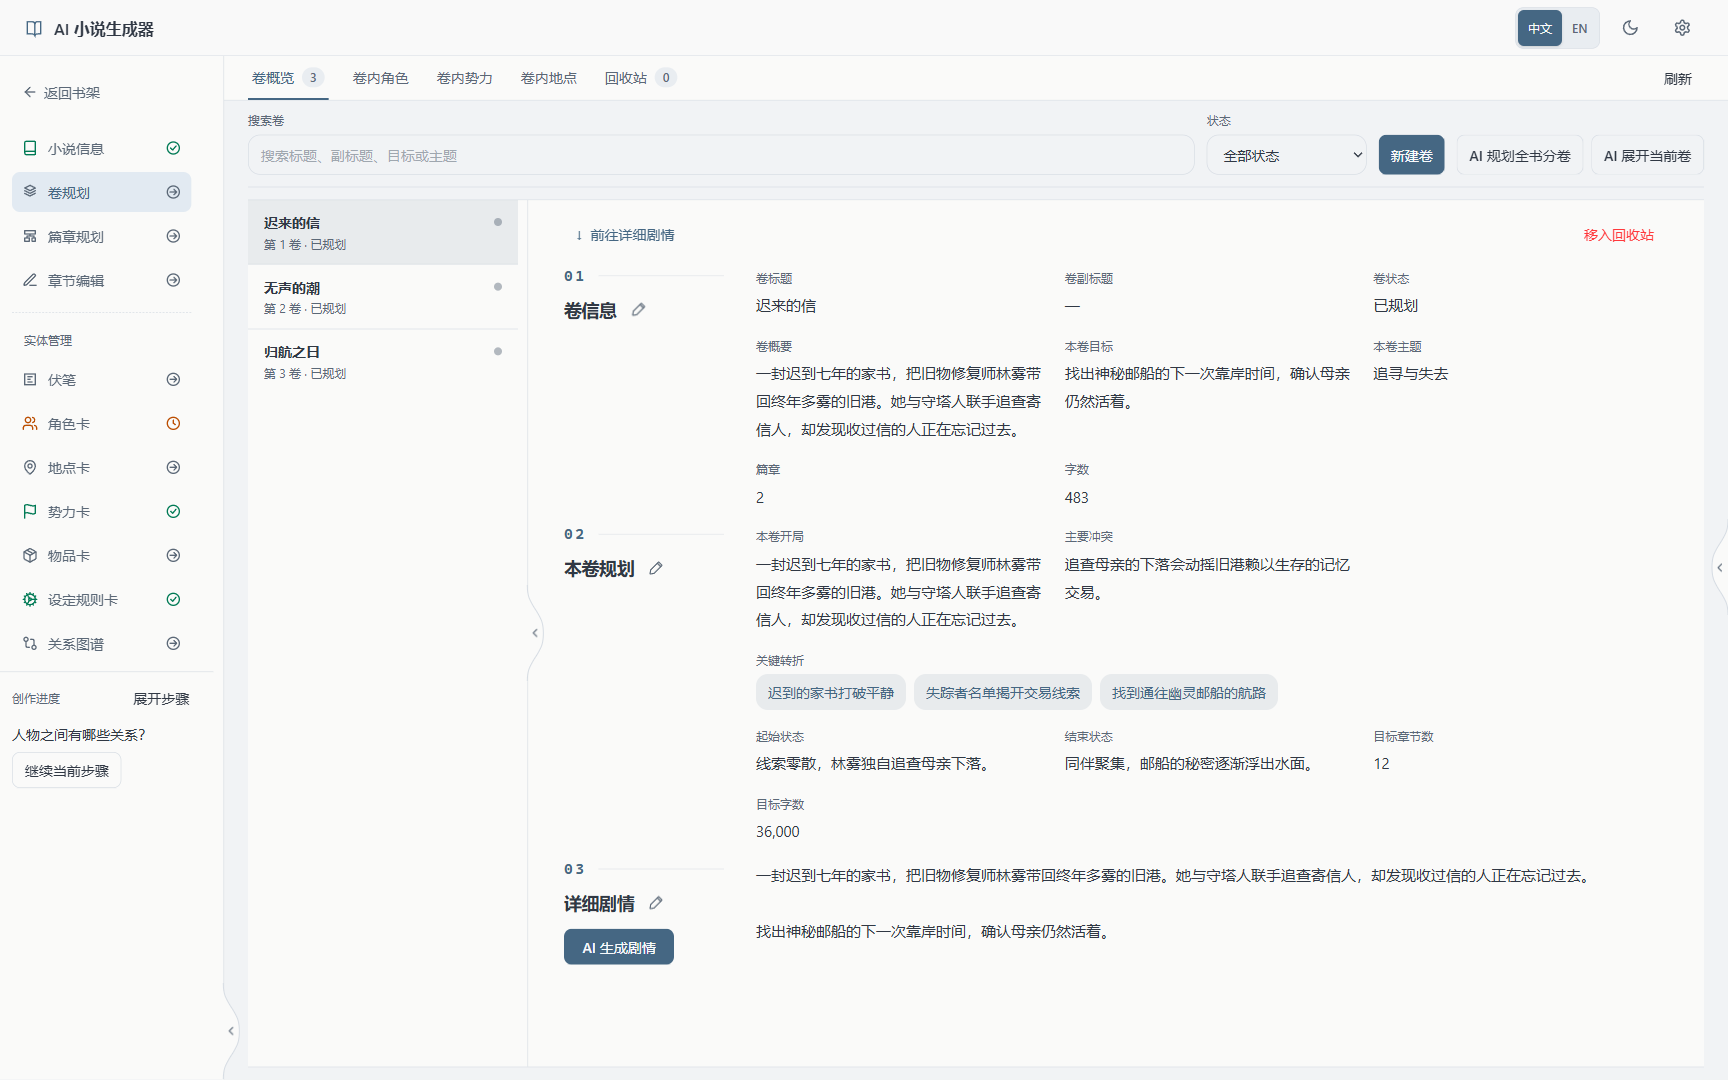Click AI 展开当前卷 button
This screenshot has width=1728, height=1080.
(1647, 155)
